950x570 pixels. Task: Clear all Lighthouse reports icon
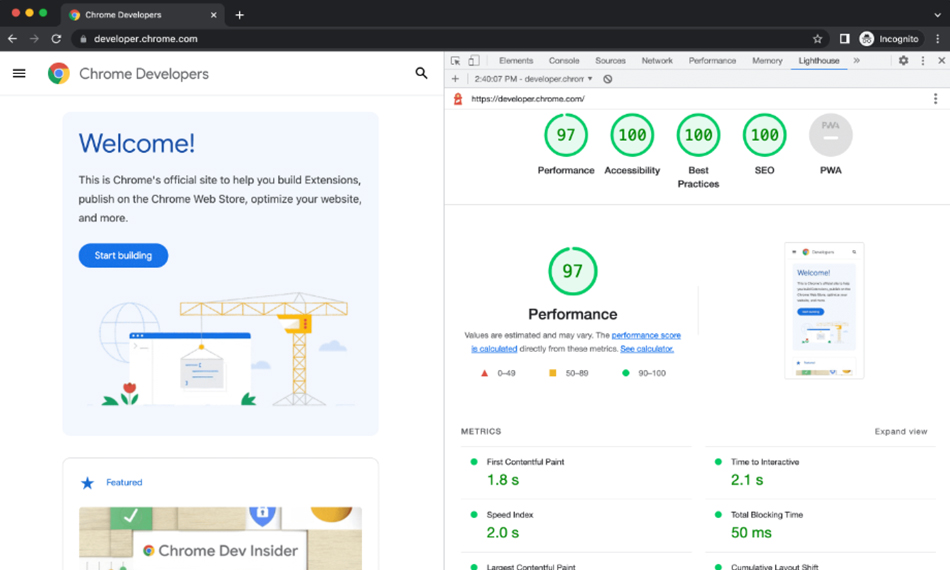[x=608, y=79]
